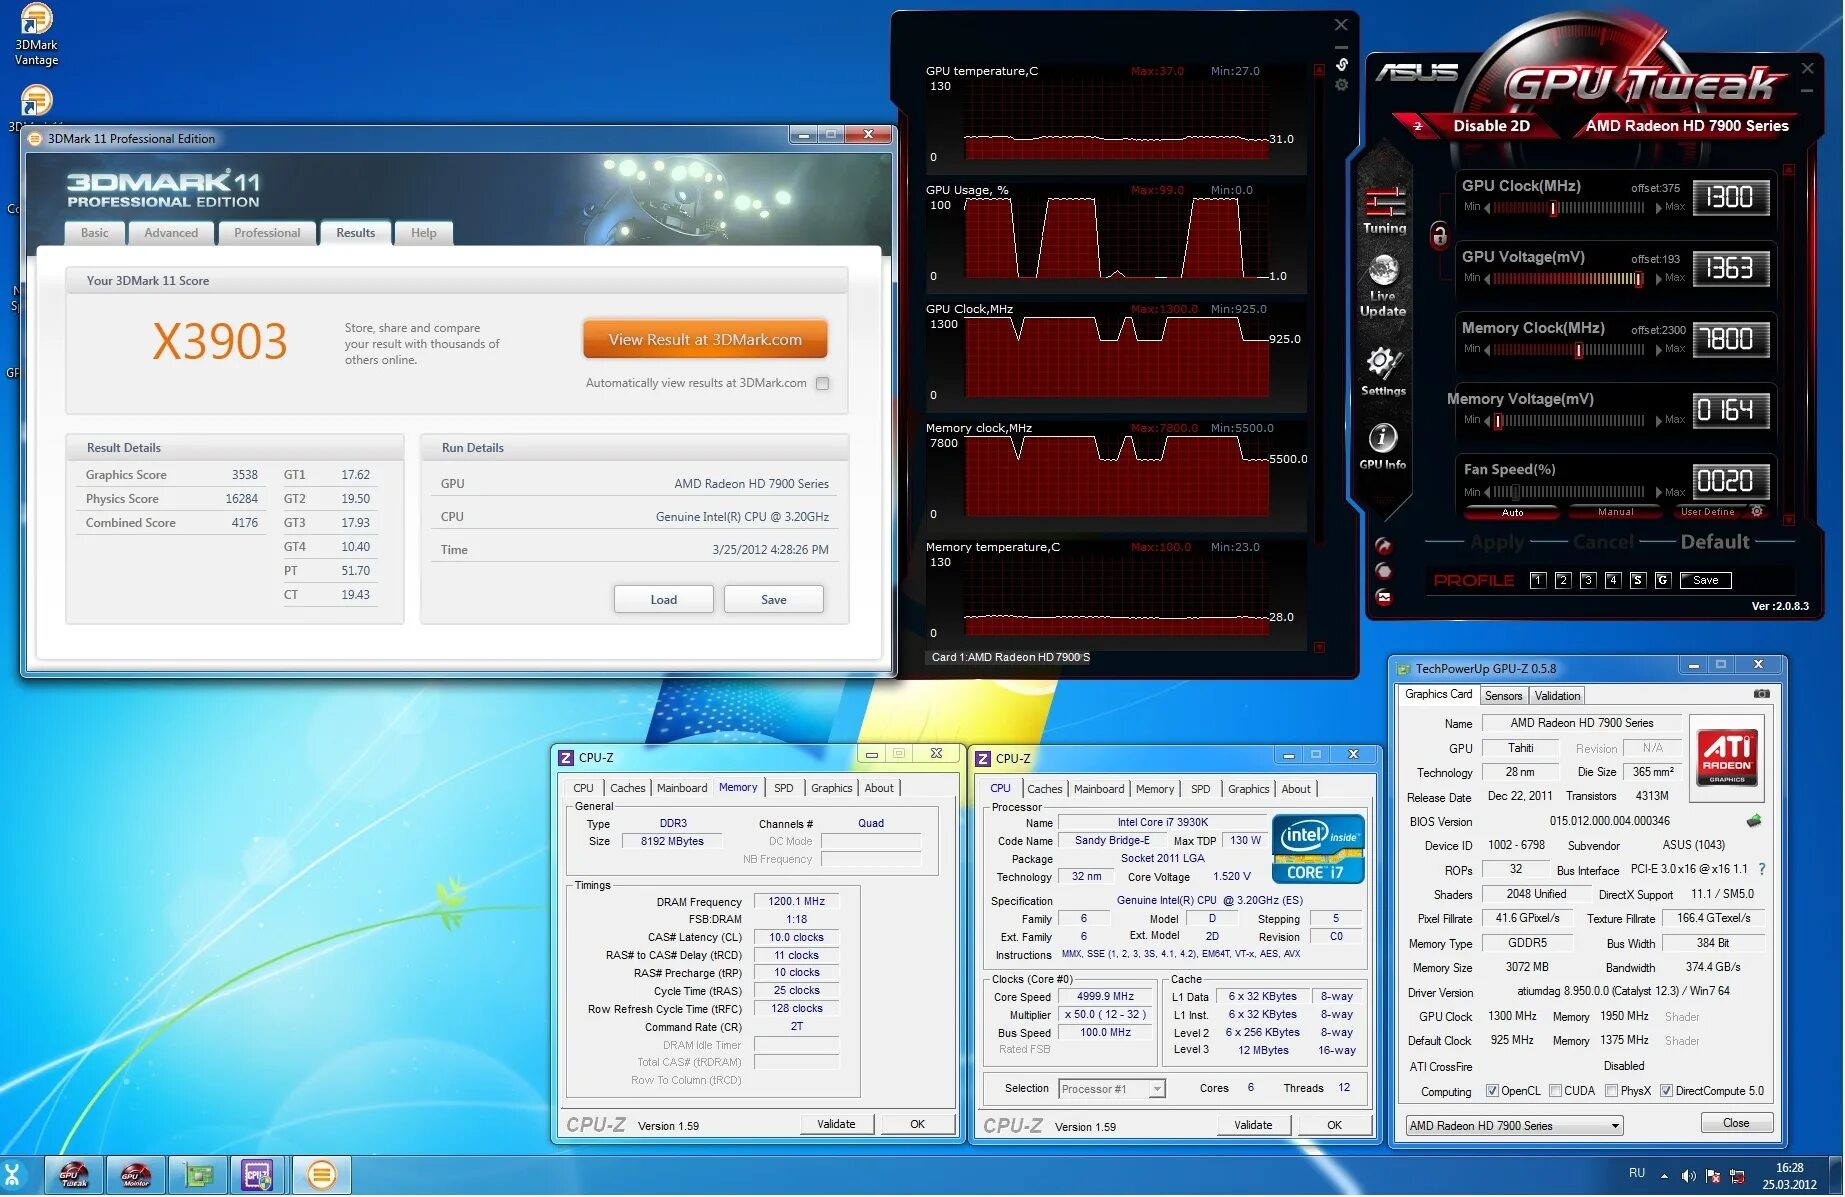Set fan speed mode to Manual
The height and width of the screenshot is (1197, 1845).
1616,512
